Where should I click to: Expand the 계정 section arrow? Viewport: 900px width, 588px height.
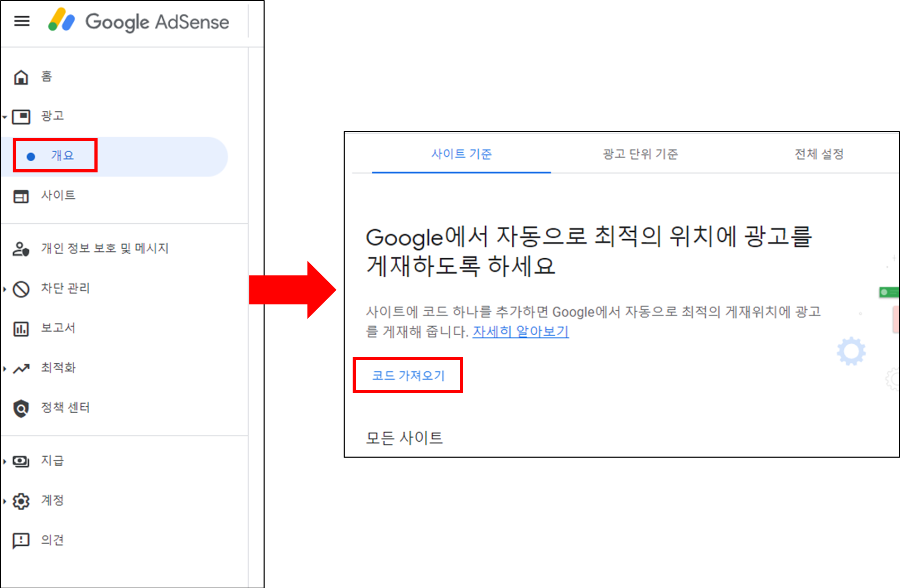pos(5,501)
